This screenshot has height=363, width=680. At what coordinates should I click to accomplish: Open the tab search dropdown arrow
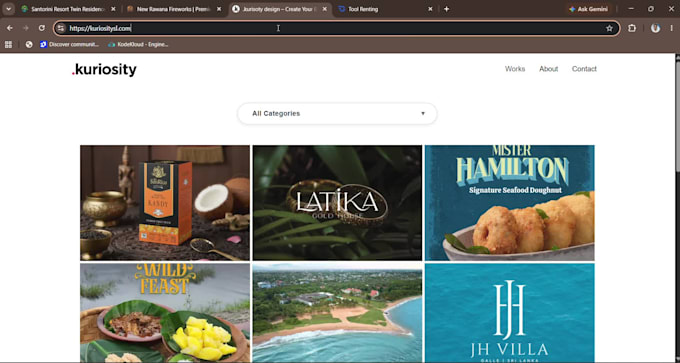pyautogui.click(x=8, y=9)
